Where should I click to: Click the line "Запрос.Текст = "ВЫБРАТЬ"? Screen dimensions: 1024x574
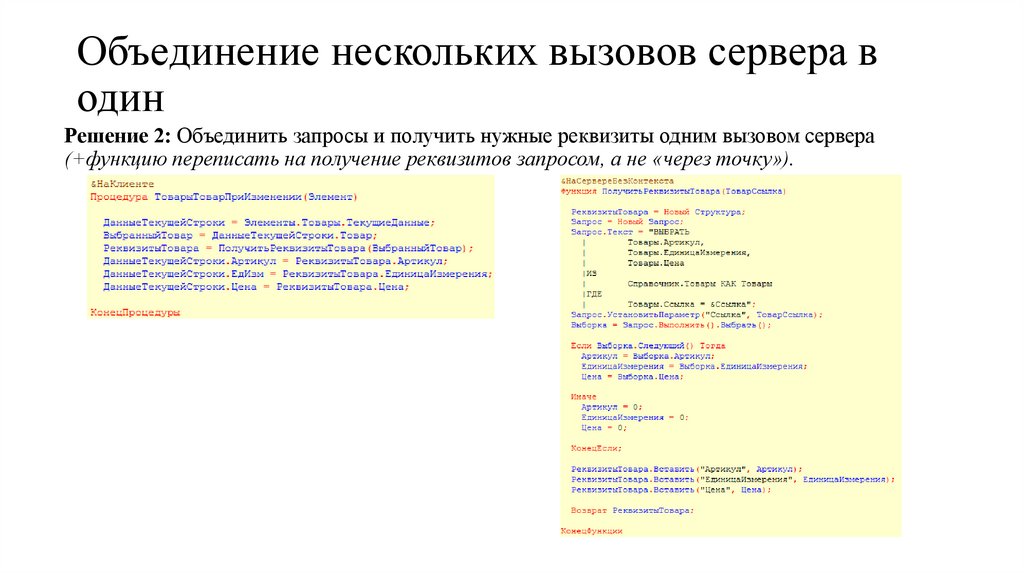(x=630, y=232)
